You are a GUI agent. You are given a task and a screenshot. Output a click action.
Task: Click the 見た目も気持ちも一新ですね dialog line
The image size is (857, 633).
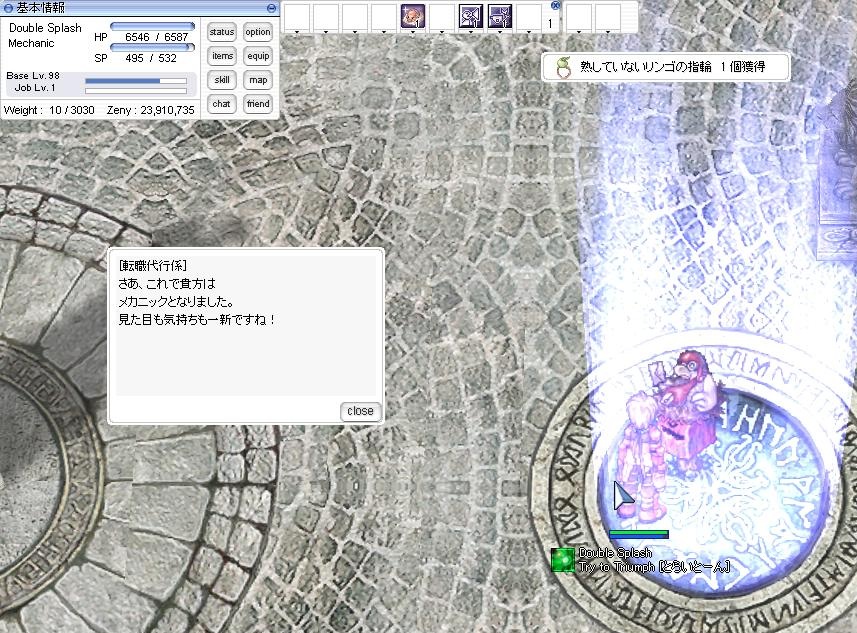click(x=196, y=319)
